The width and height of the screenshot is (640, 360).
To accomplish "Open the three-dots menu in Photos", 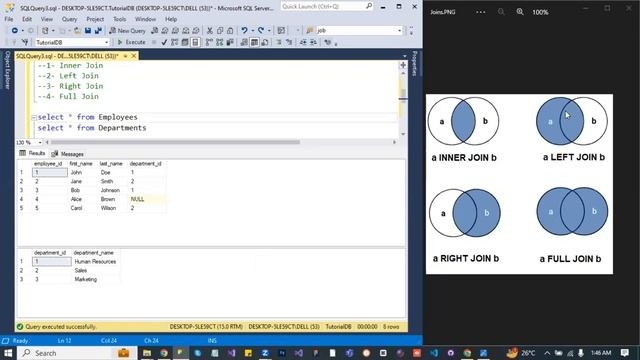I will (481, 12).
